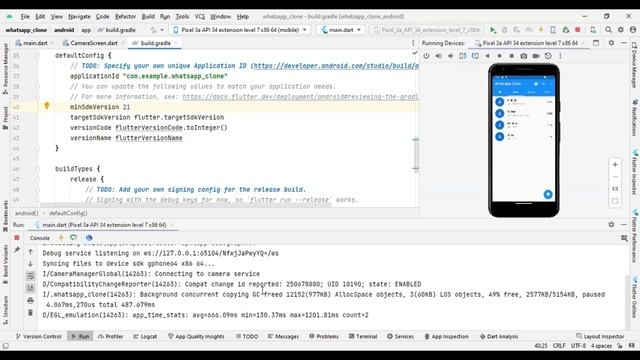
Task: Click hot restart green icon in Run panel
Action: coord(73,238)
